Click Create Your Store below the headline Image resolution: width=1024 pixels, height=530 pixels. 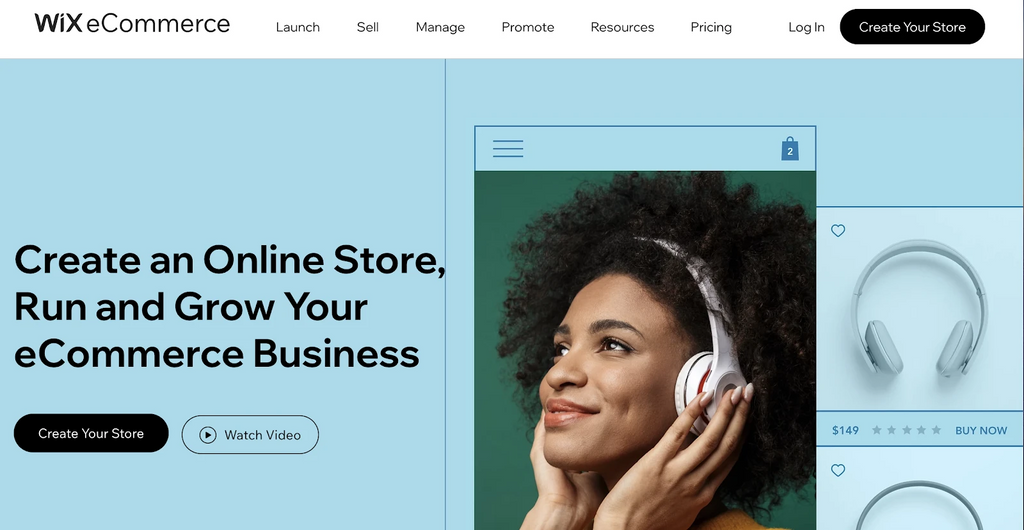(x=91, y=433)
